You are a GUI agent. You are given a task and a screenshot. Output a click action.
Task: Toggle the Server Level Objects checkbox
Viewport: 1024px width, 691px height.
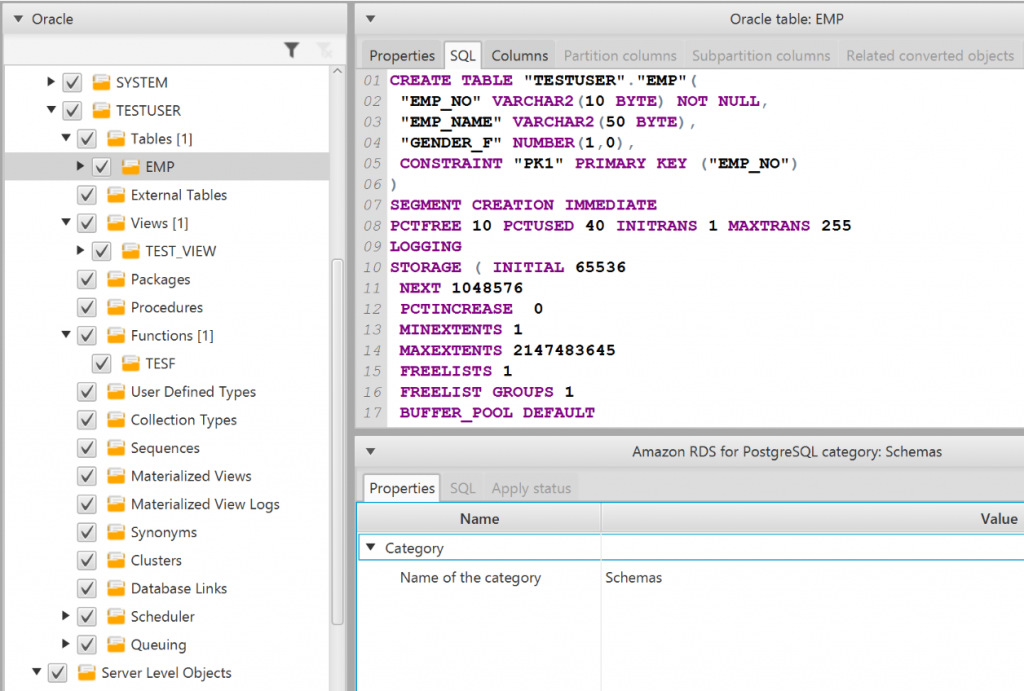(x=57, y=672)
